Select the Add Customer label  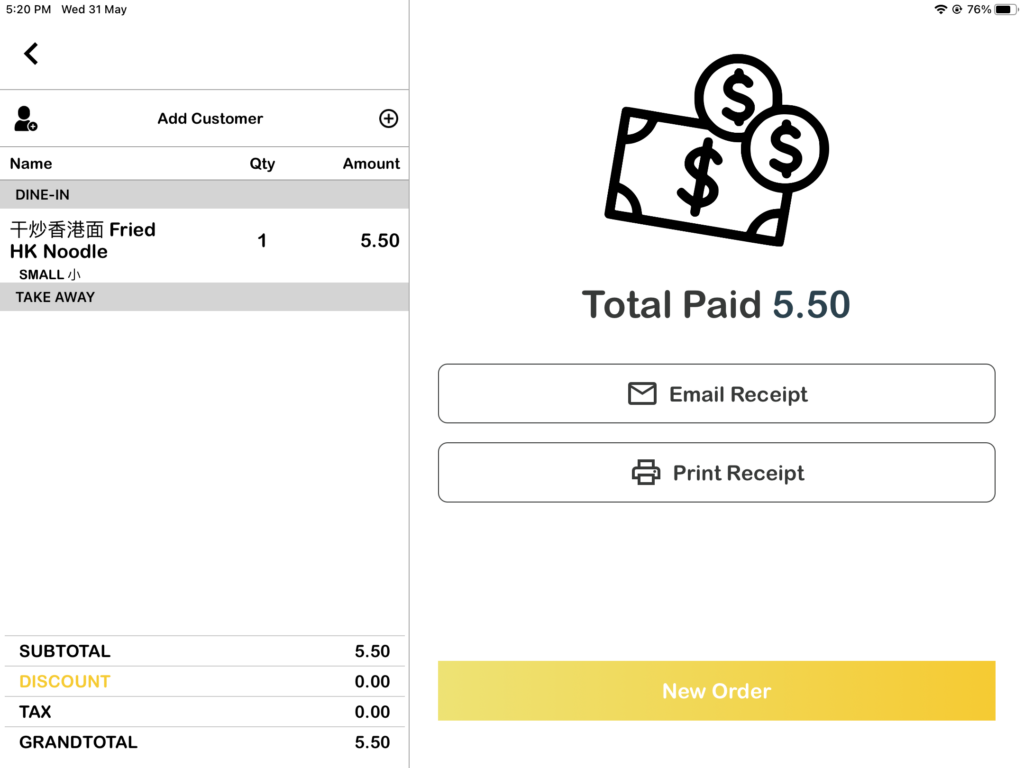click(x=210, y=119)
